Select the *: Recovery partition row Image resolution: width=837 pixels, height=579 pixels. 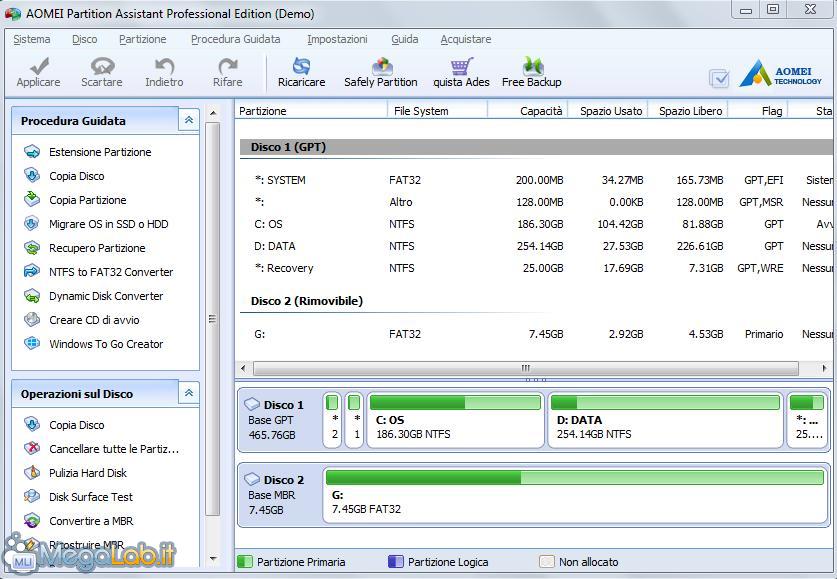tap(535, 268)
